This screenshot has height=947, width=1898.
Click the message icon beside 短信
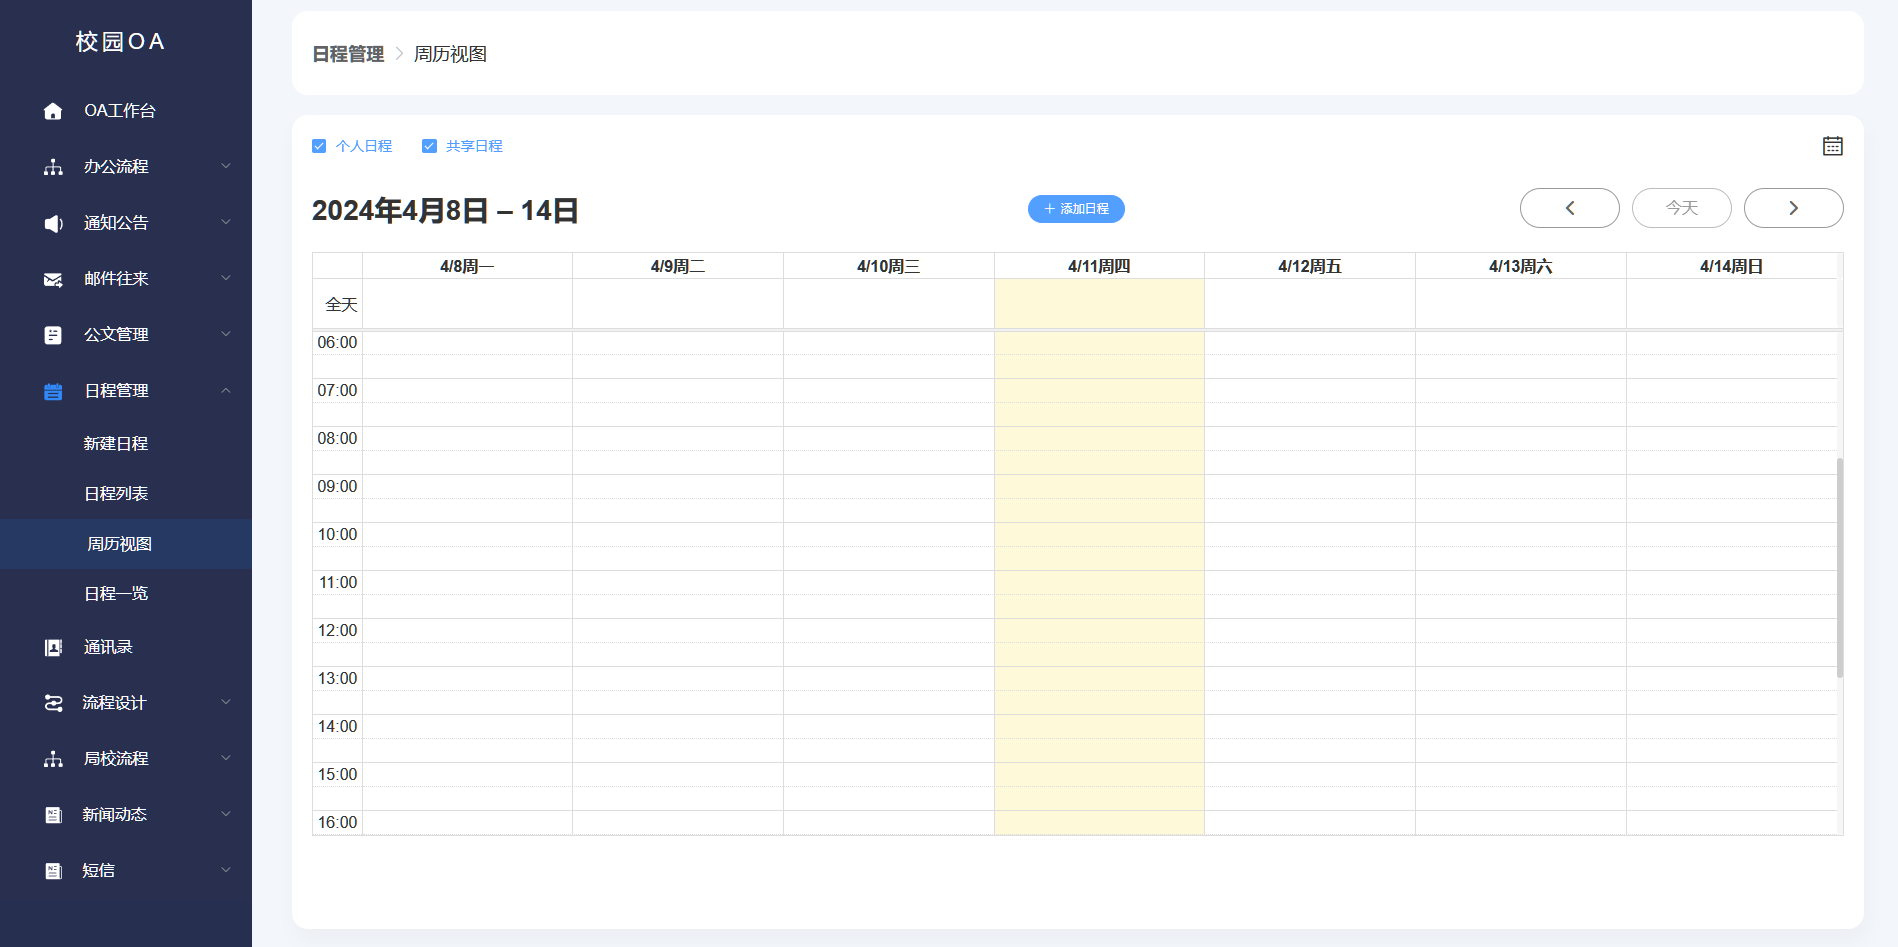pyautogui.click(x=53, y=871)
